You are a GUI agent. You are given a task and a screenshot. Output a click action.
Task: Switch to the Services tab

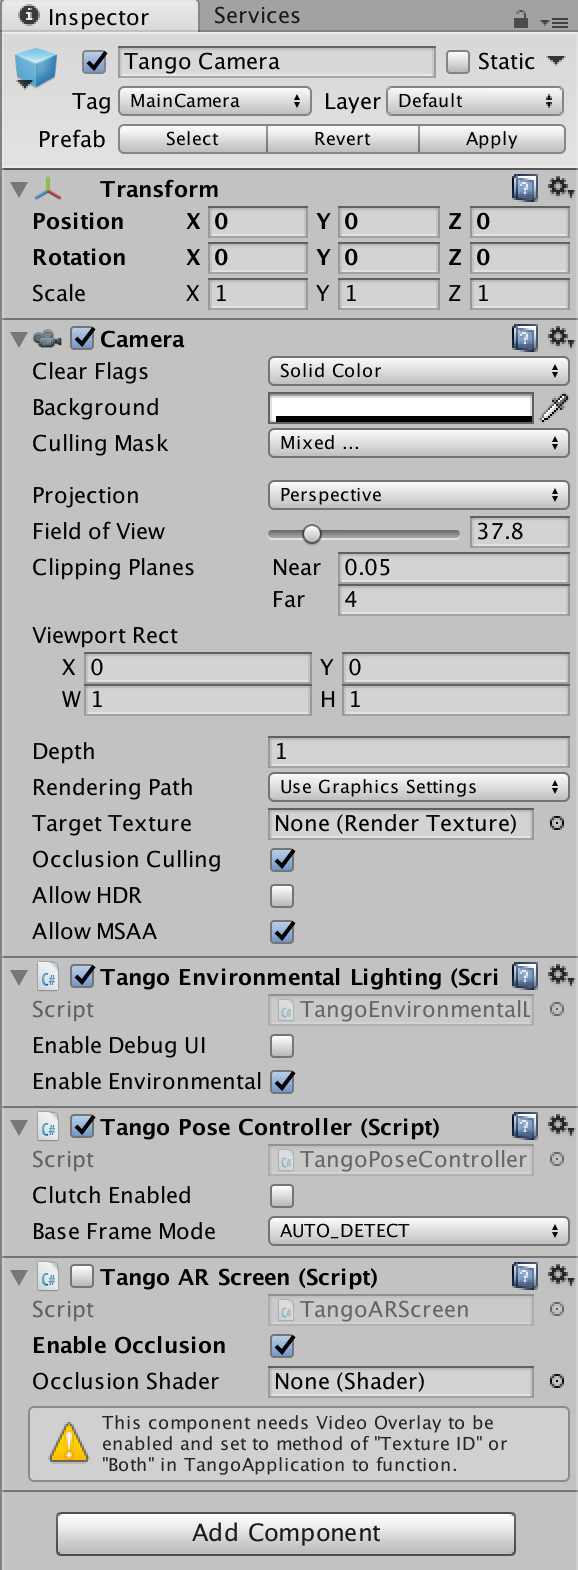(257, 15)
